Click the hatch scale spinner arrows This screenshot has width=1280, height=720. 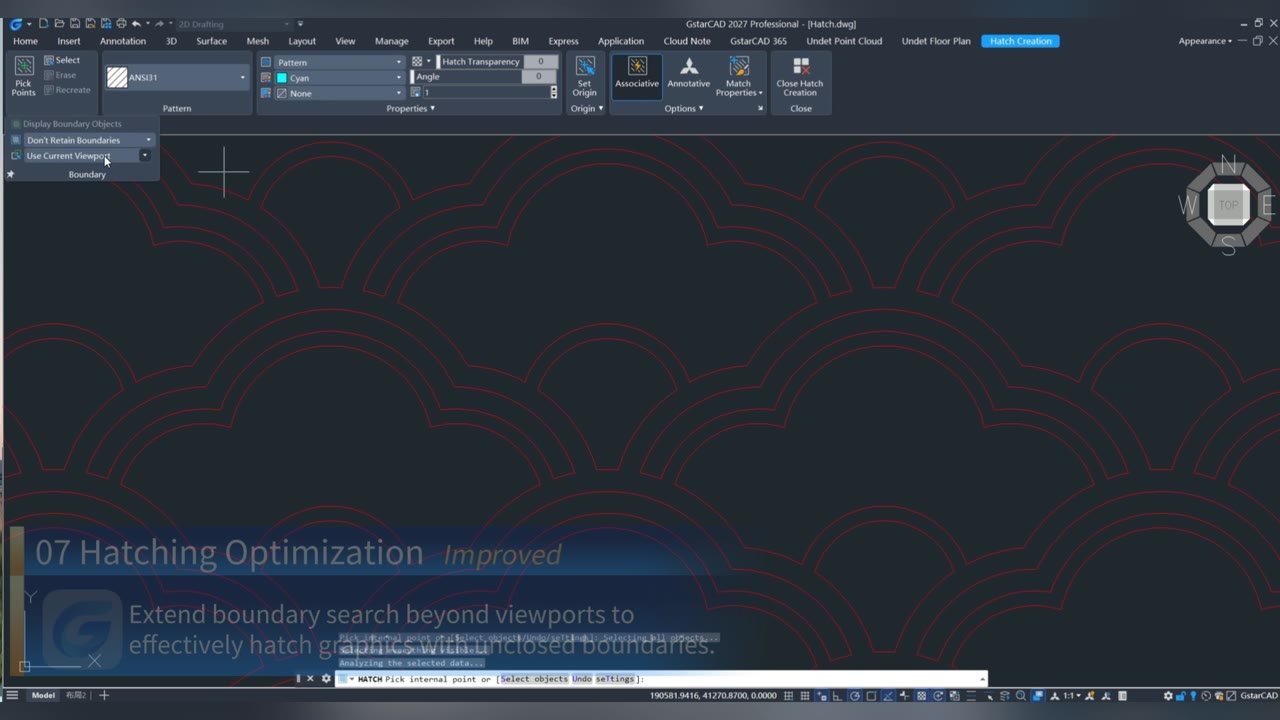[x=554, y=93]
